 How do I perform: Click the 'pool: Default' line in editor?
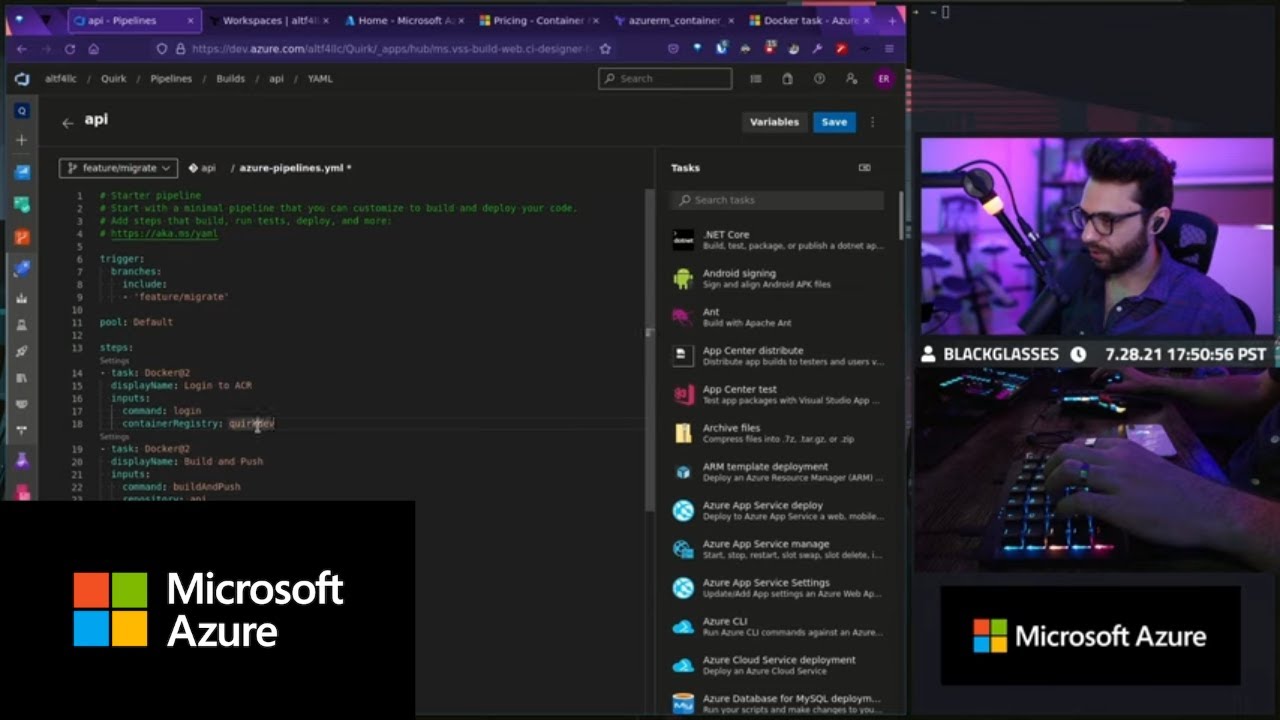[136, 322]
